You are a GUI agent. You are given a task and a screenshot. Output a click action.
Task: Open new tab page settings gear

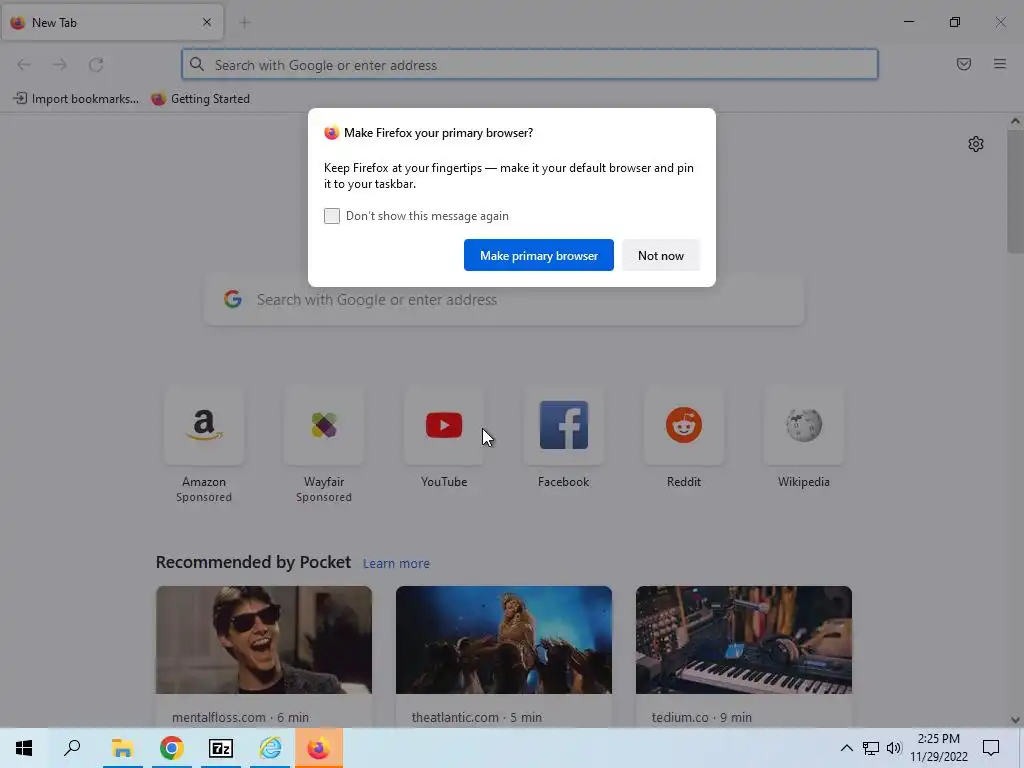tap(976, 144)
